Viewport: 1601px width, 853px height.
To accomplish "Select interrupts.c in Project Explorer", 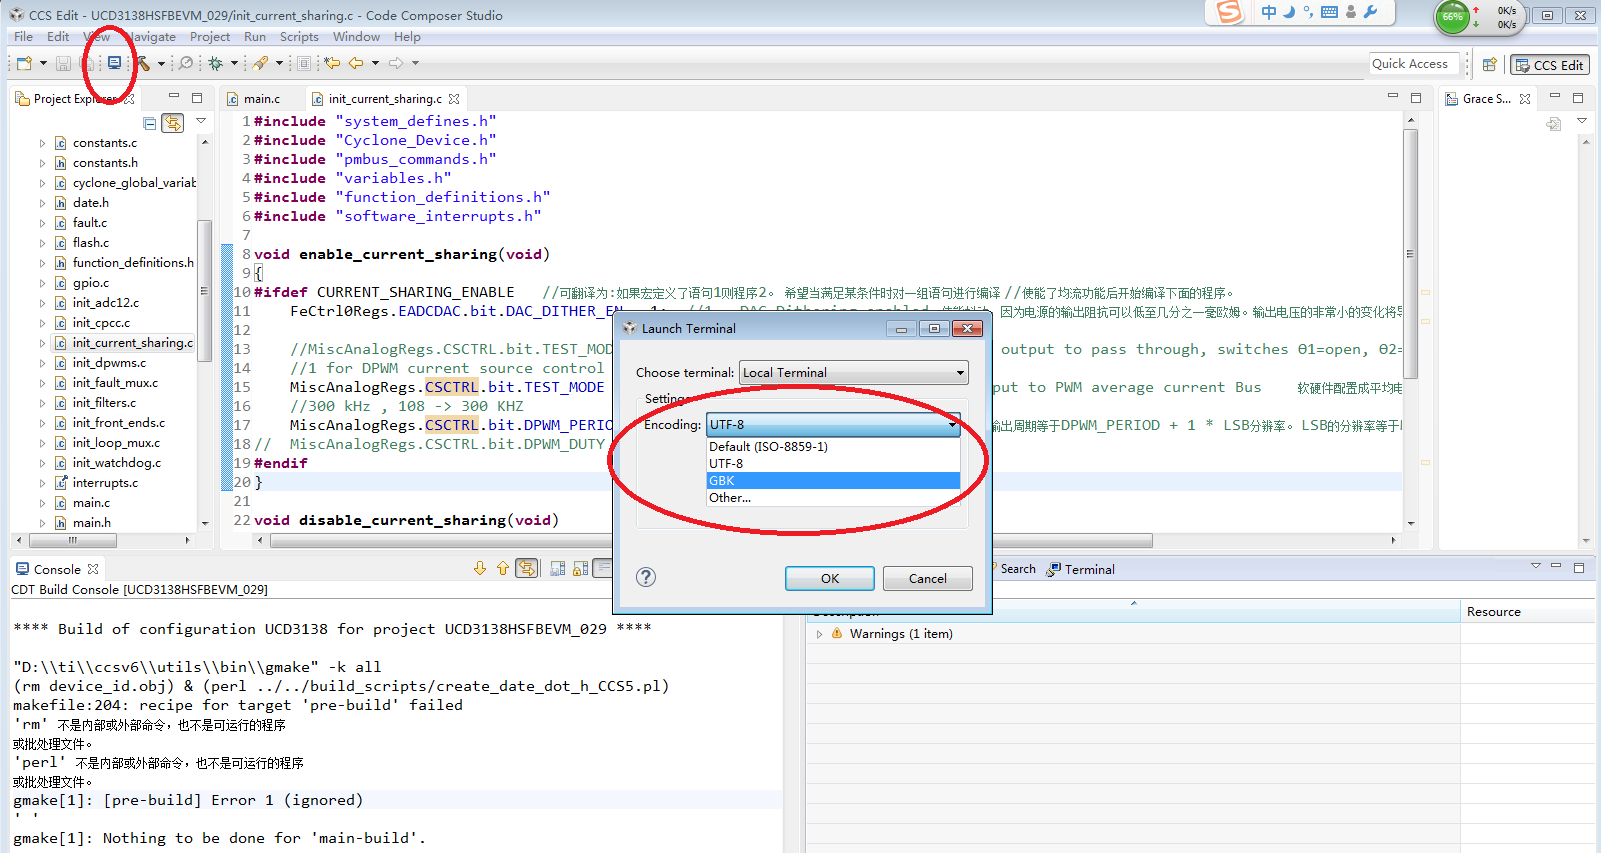I will [x=105, y=483].
